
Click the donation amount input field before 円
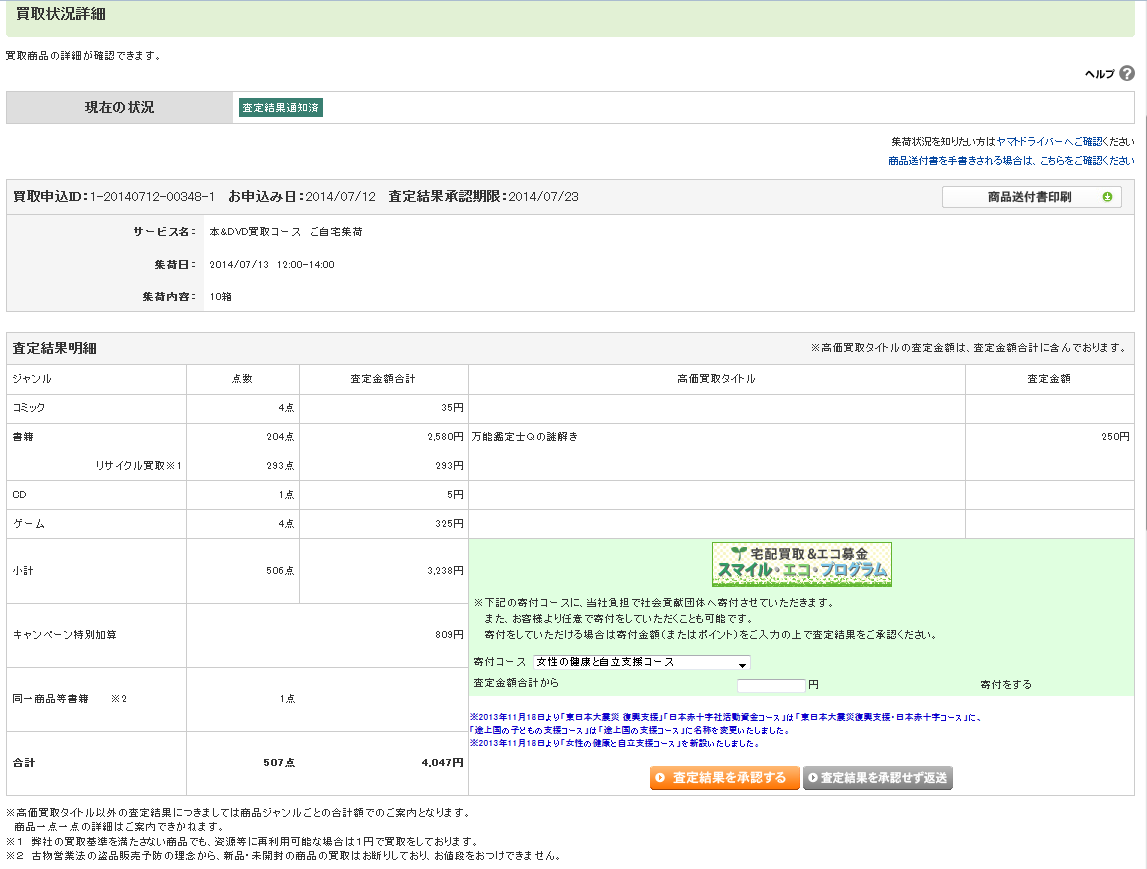(770, 685)
